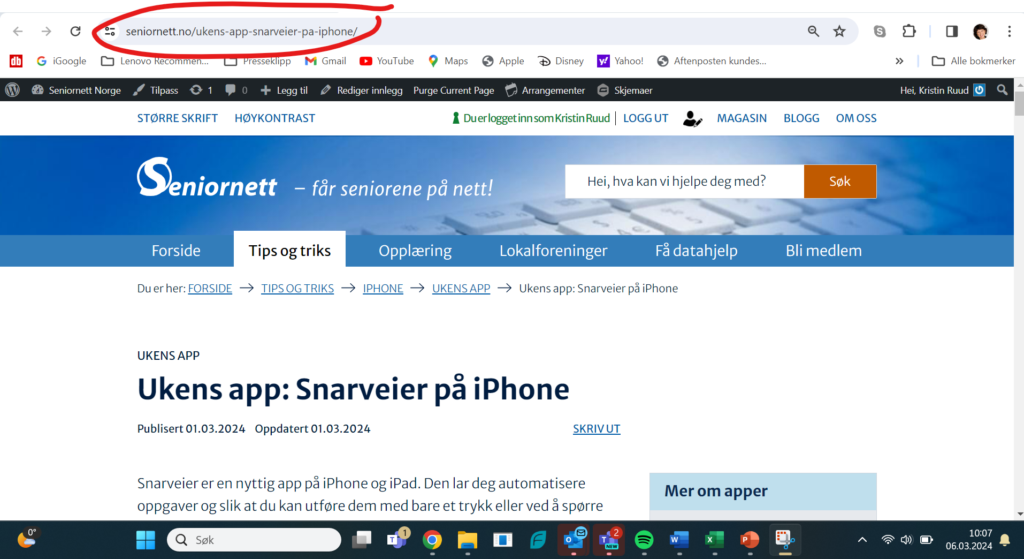The width and height of the screenshot is (1024, 559).
Task: Launch Excel from the taskbar
Action: pyautogui.click(x=714, y=540)
